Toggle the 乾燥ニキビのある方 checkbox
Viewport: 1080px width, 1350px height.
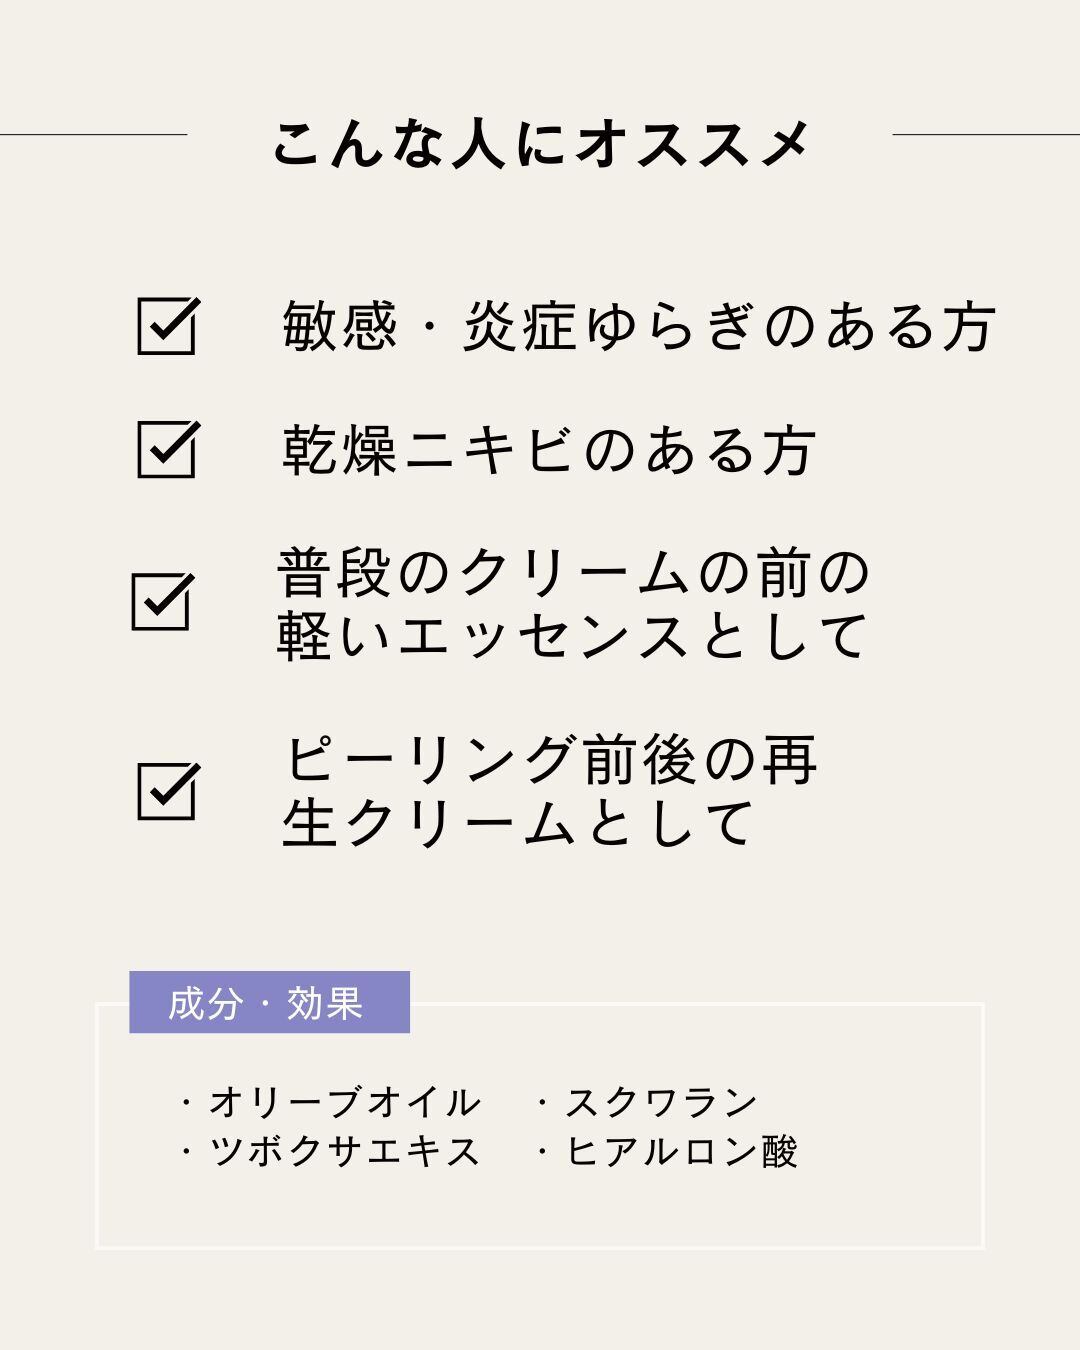(166, 450)
